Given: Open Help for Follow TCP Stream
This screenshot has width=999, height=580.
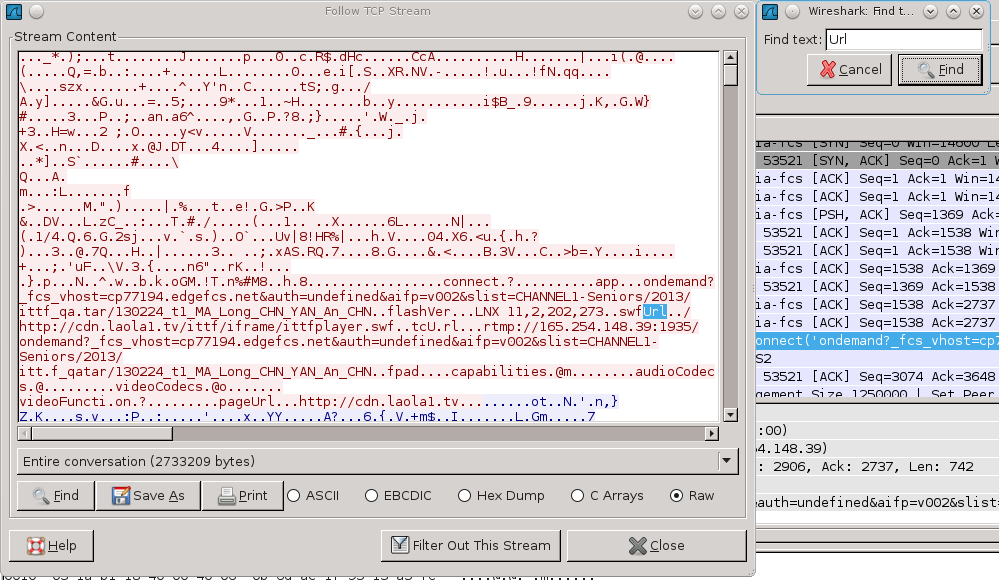Looking at the screenshot, I should pyautogui.click(x=52, y=546).
